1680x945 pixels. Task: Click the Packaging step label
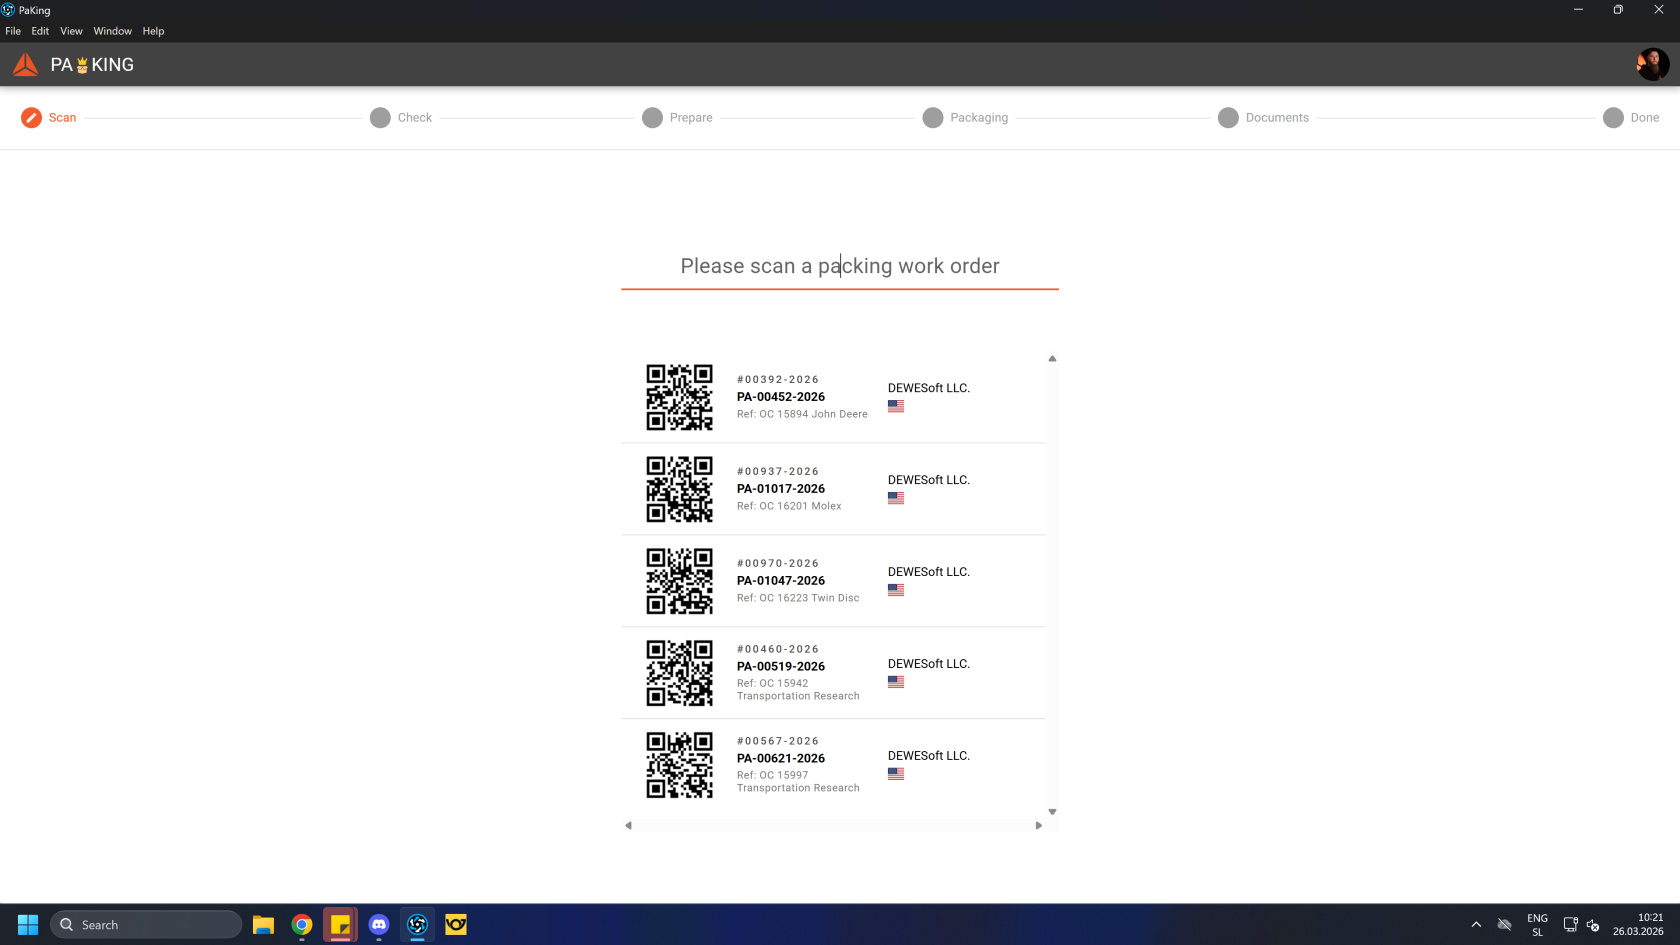coord(979,118)
